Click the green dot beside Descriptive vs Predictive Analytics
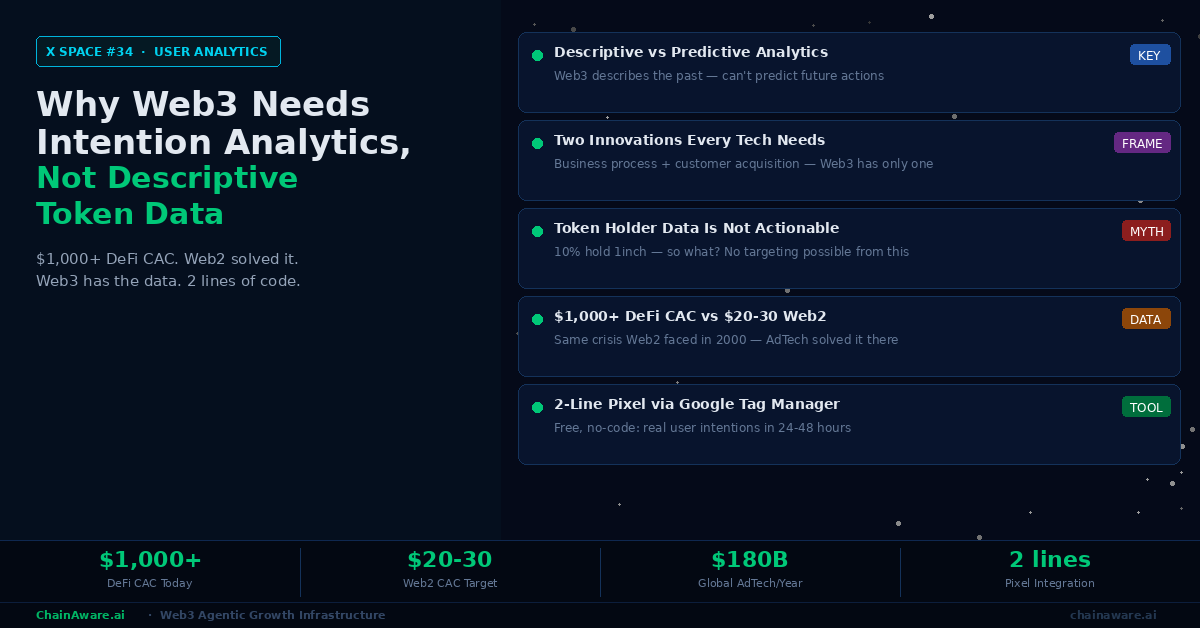 pos(537,56)
